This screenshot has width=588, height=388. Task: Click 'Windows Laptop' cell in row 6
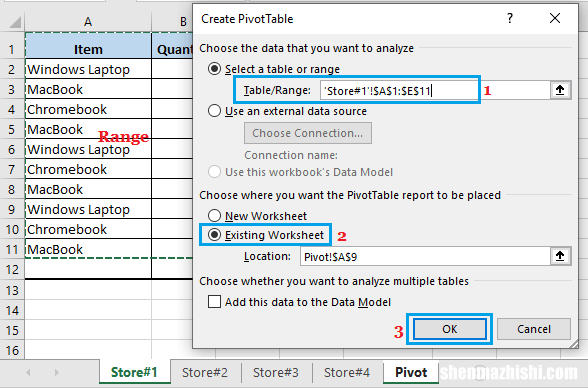click(x=88, y=149)
